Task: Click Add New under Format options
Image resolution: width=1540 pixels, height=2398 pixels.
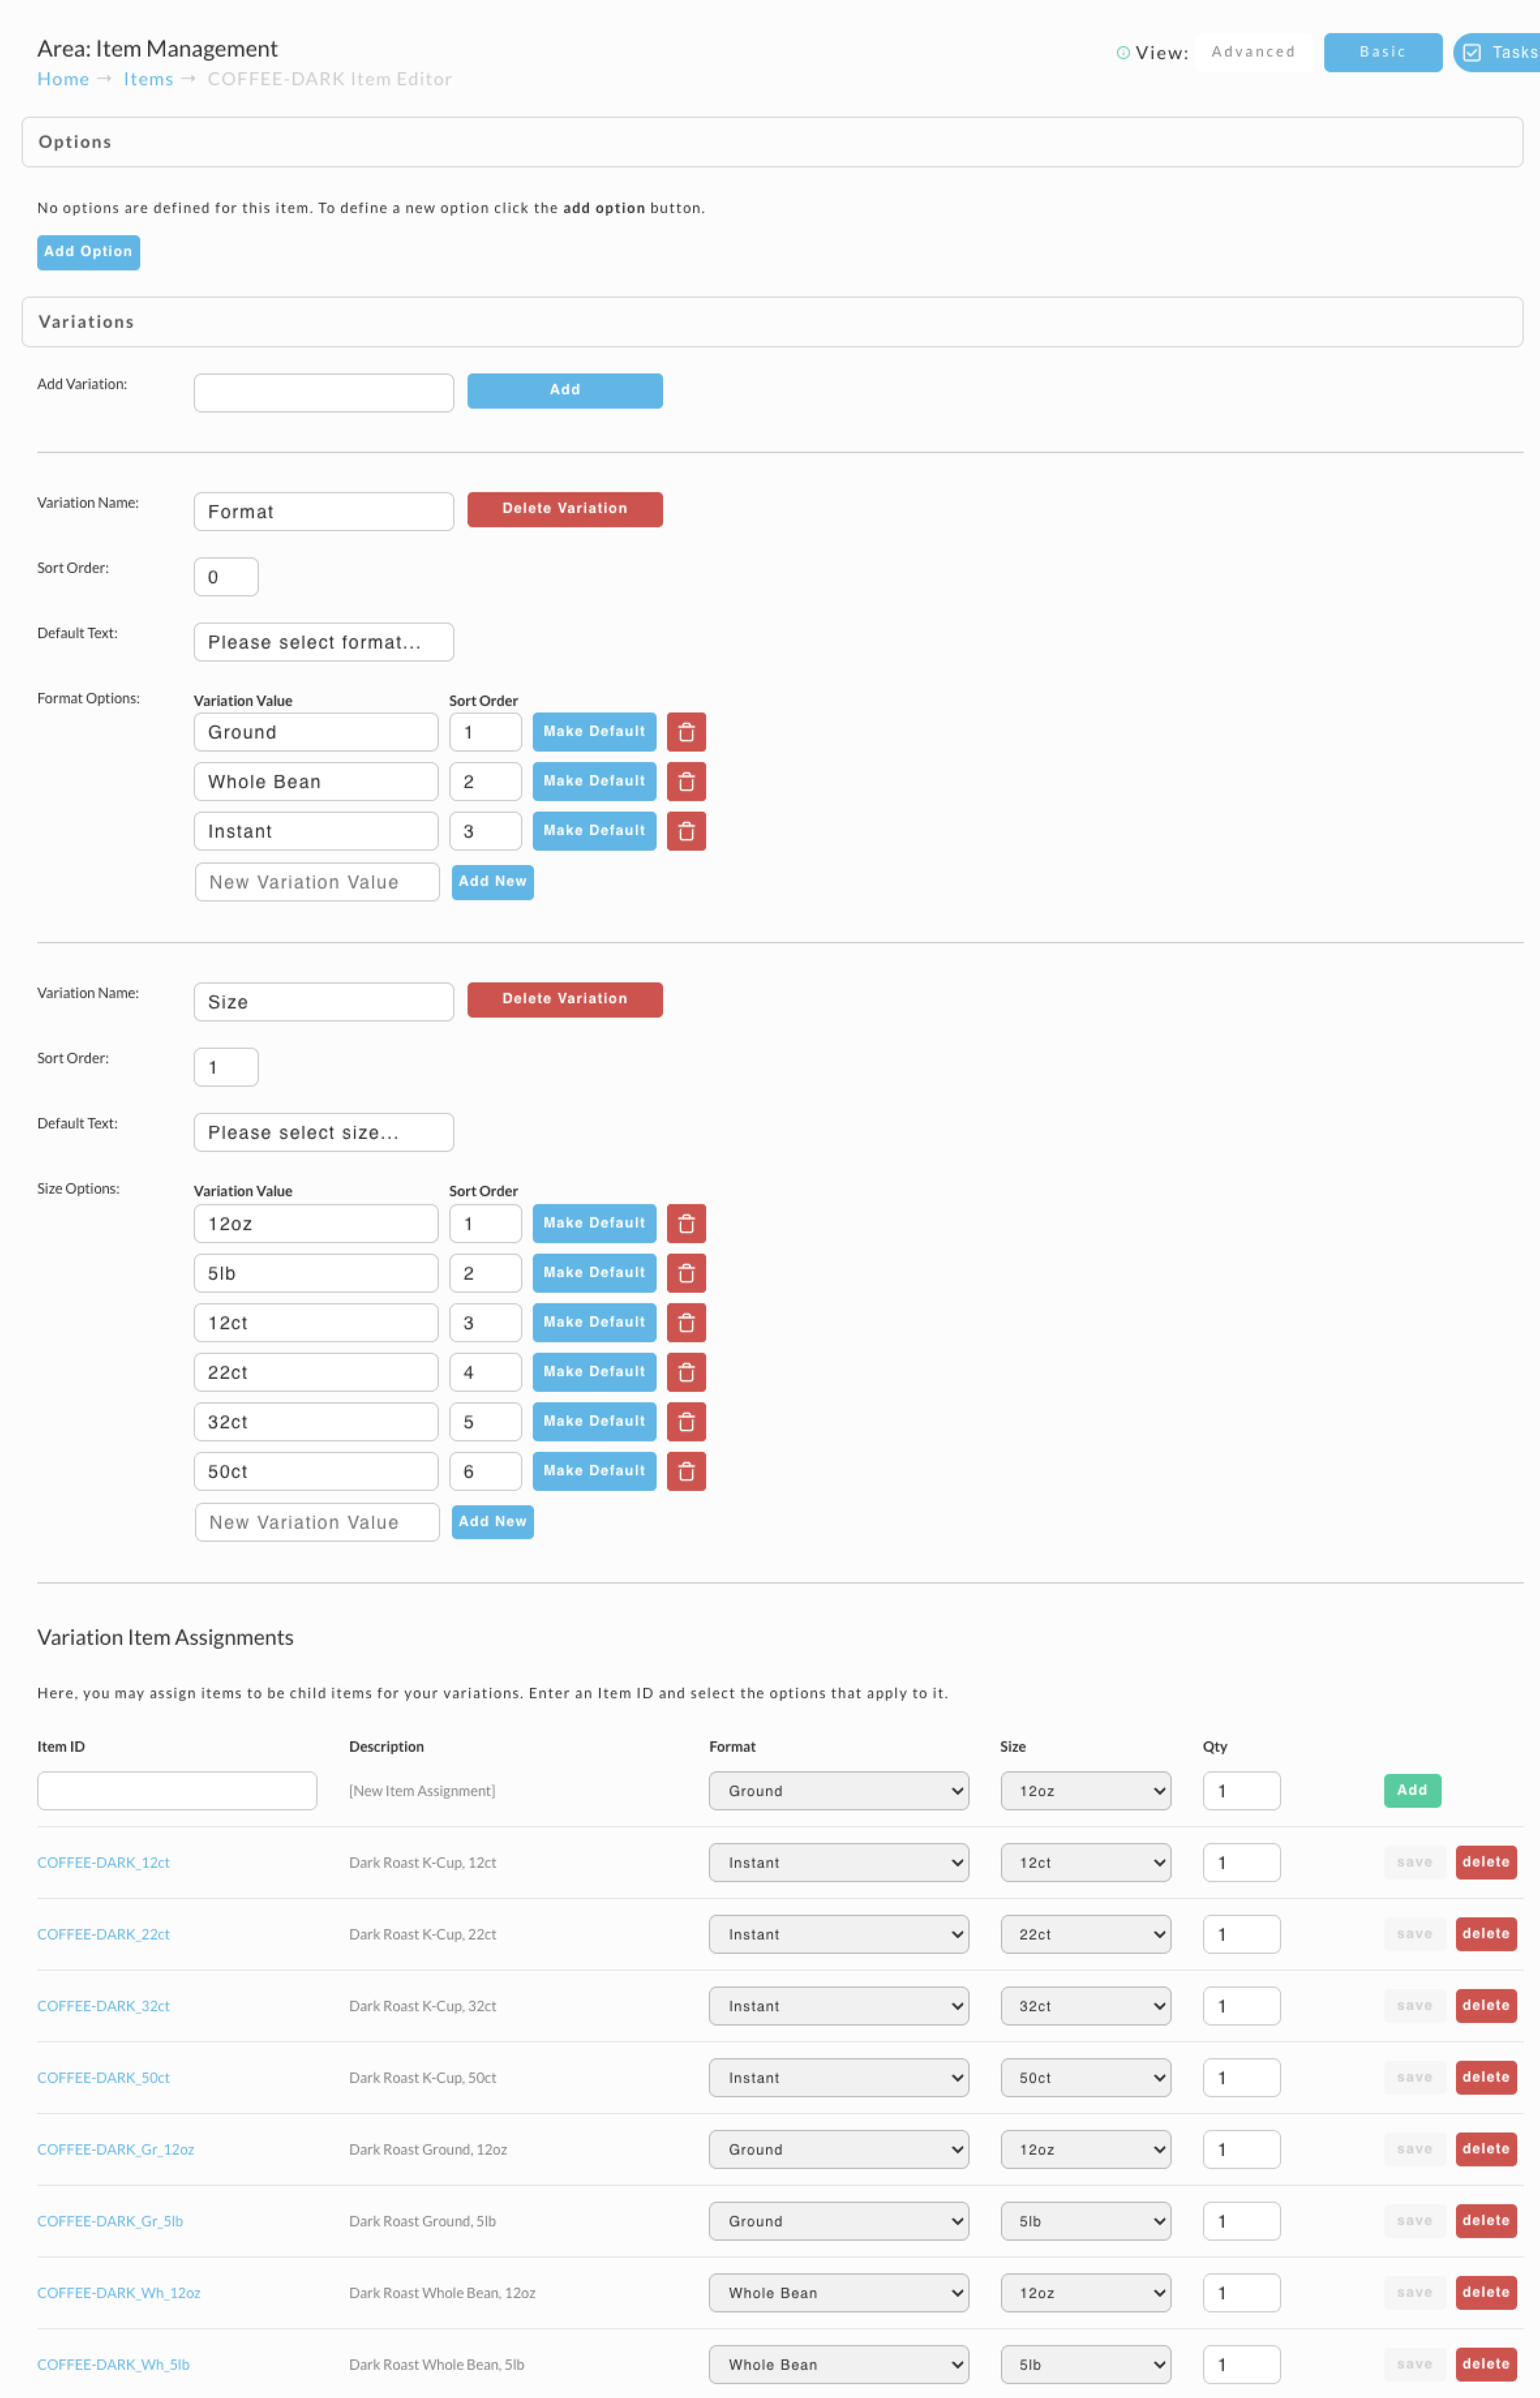Action: [493, 883]
